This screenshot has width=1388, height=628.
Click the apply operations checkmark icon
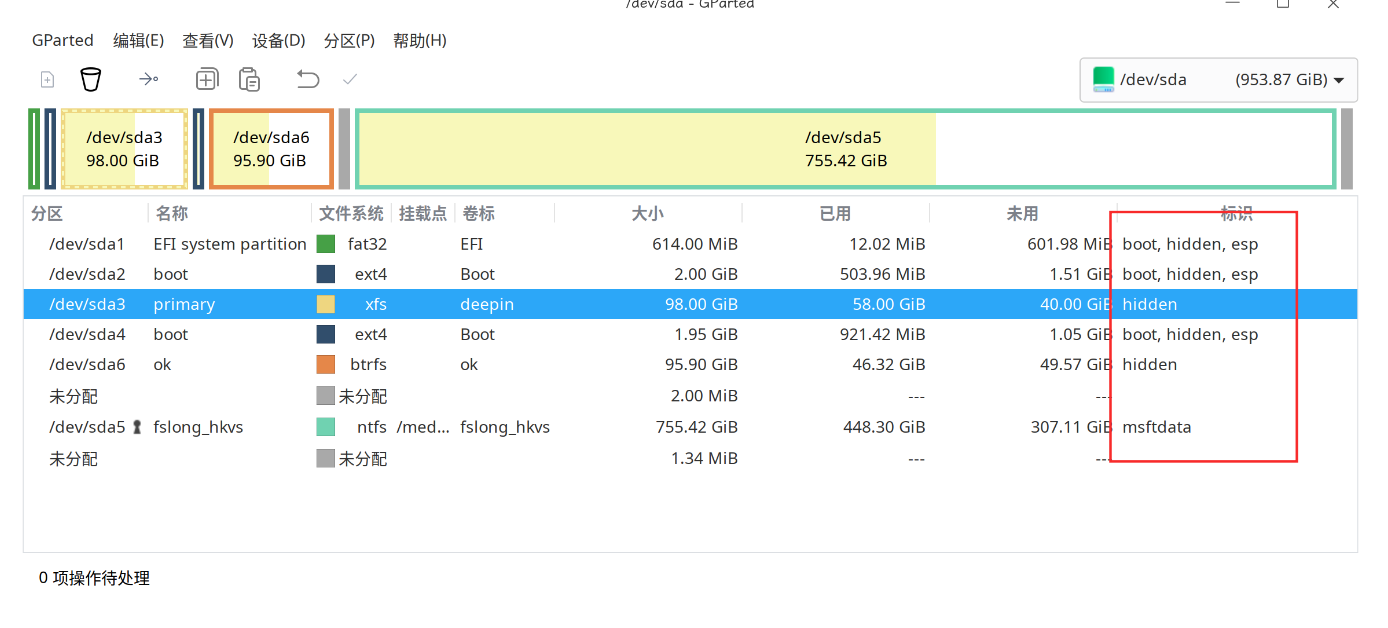[350, 79]
